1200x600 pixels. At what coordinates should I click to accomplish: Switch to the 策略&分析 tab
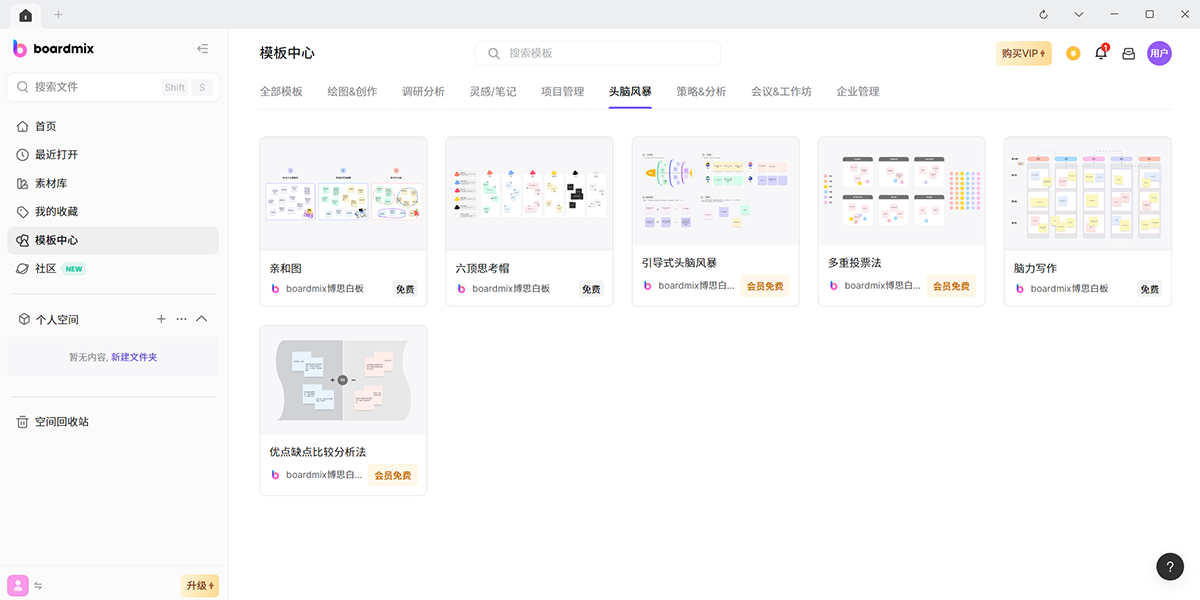[x=701, y=91]
